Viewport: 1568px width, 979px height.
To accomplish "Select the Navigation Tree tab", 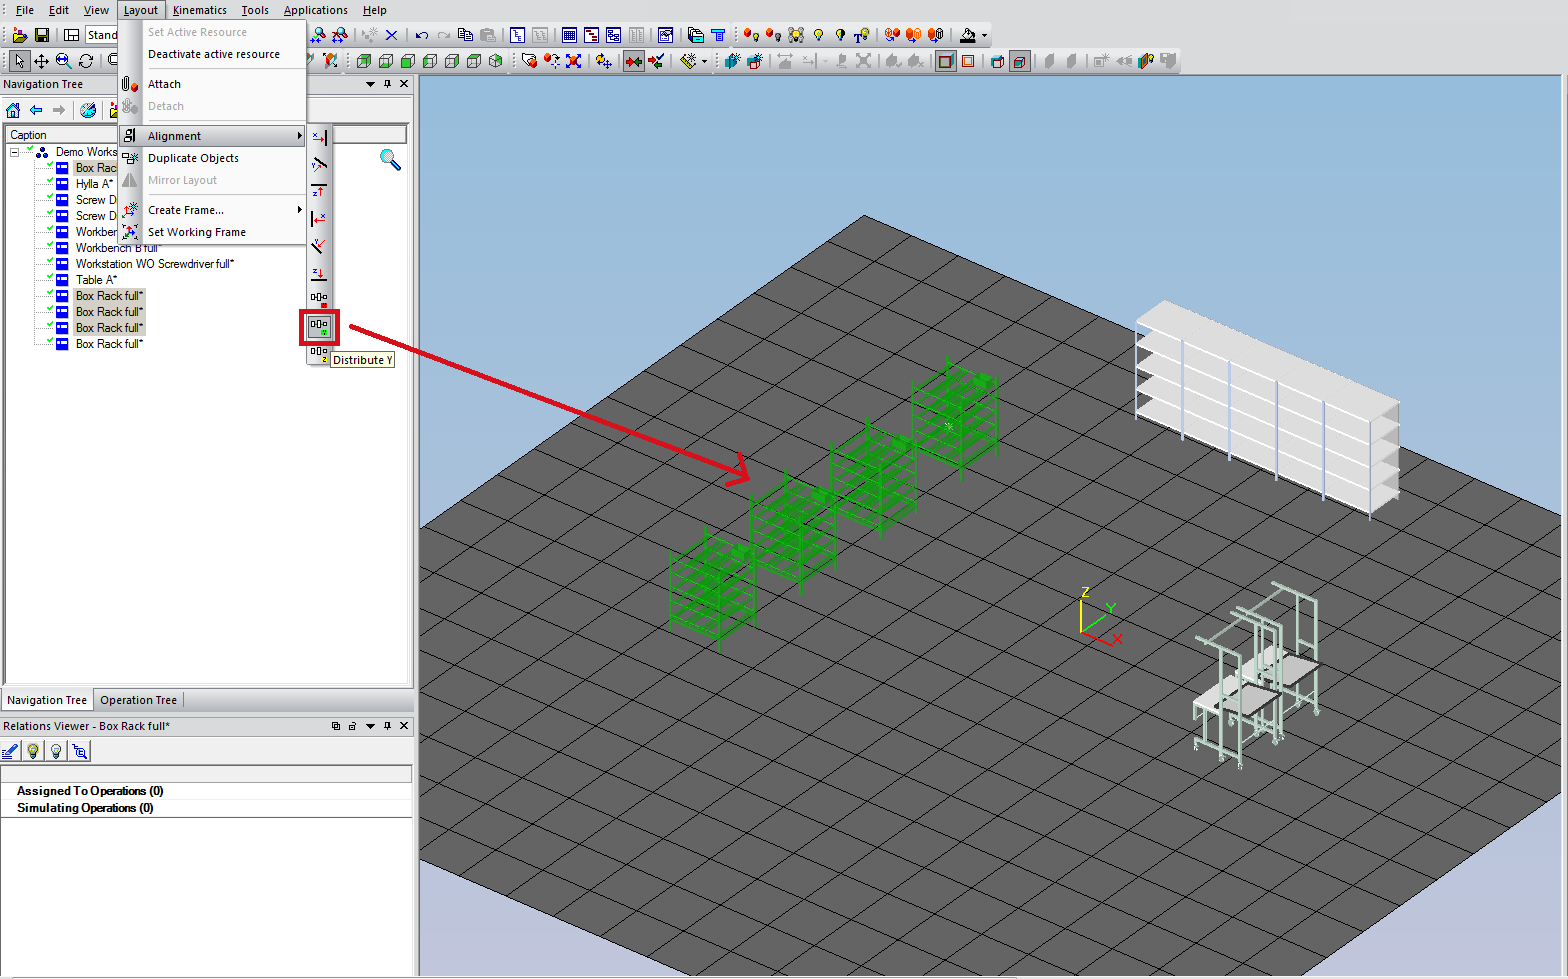I will (x=47, y=700).
